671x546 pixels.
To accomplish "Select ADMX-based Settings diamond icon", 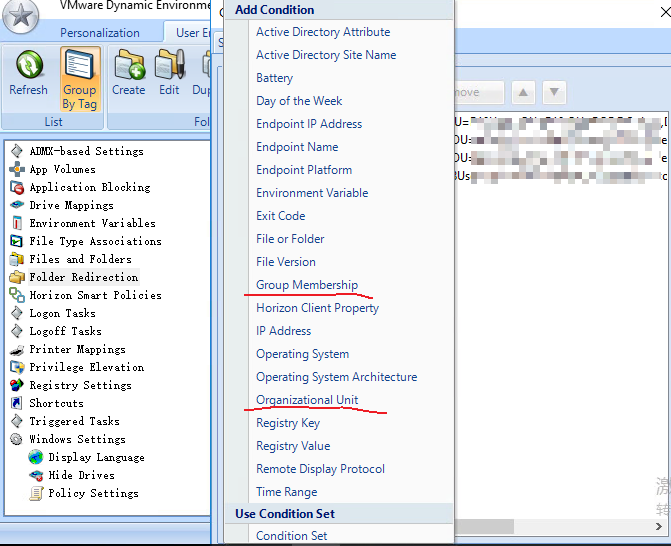I will (17, 151).
